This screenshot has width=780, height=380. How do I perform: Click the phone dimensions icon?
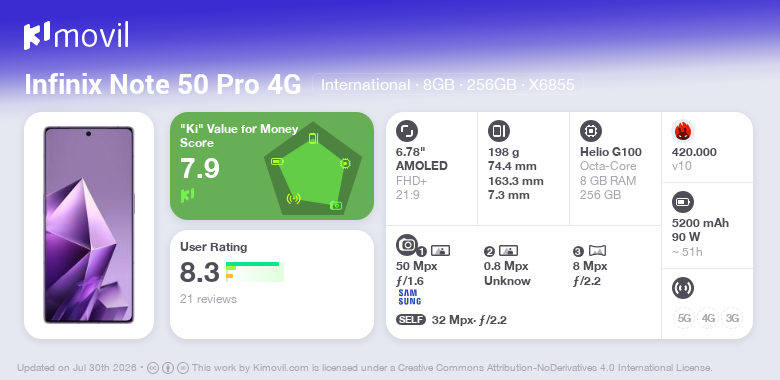point(499,131)
